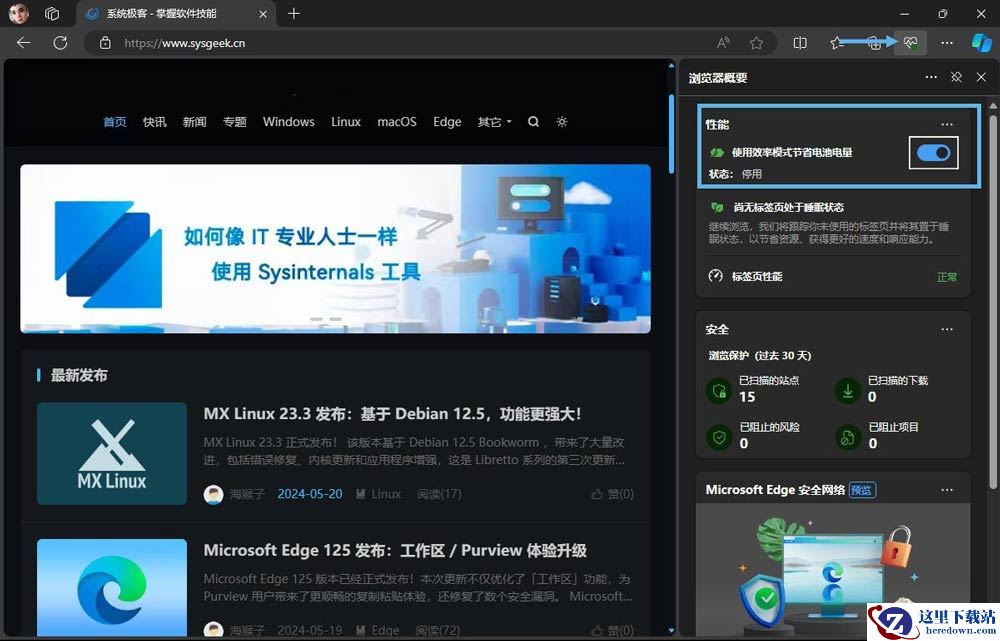The height and width of the screenshot is (641, 1000).
Task: Click the 已扫描的下载 download icon
Action: tap(848, 390)
